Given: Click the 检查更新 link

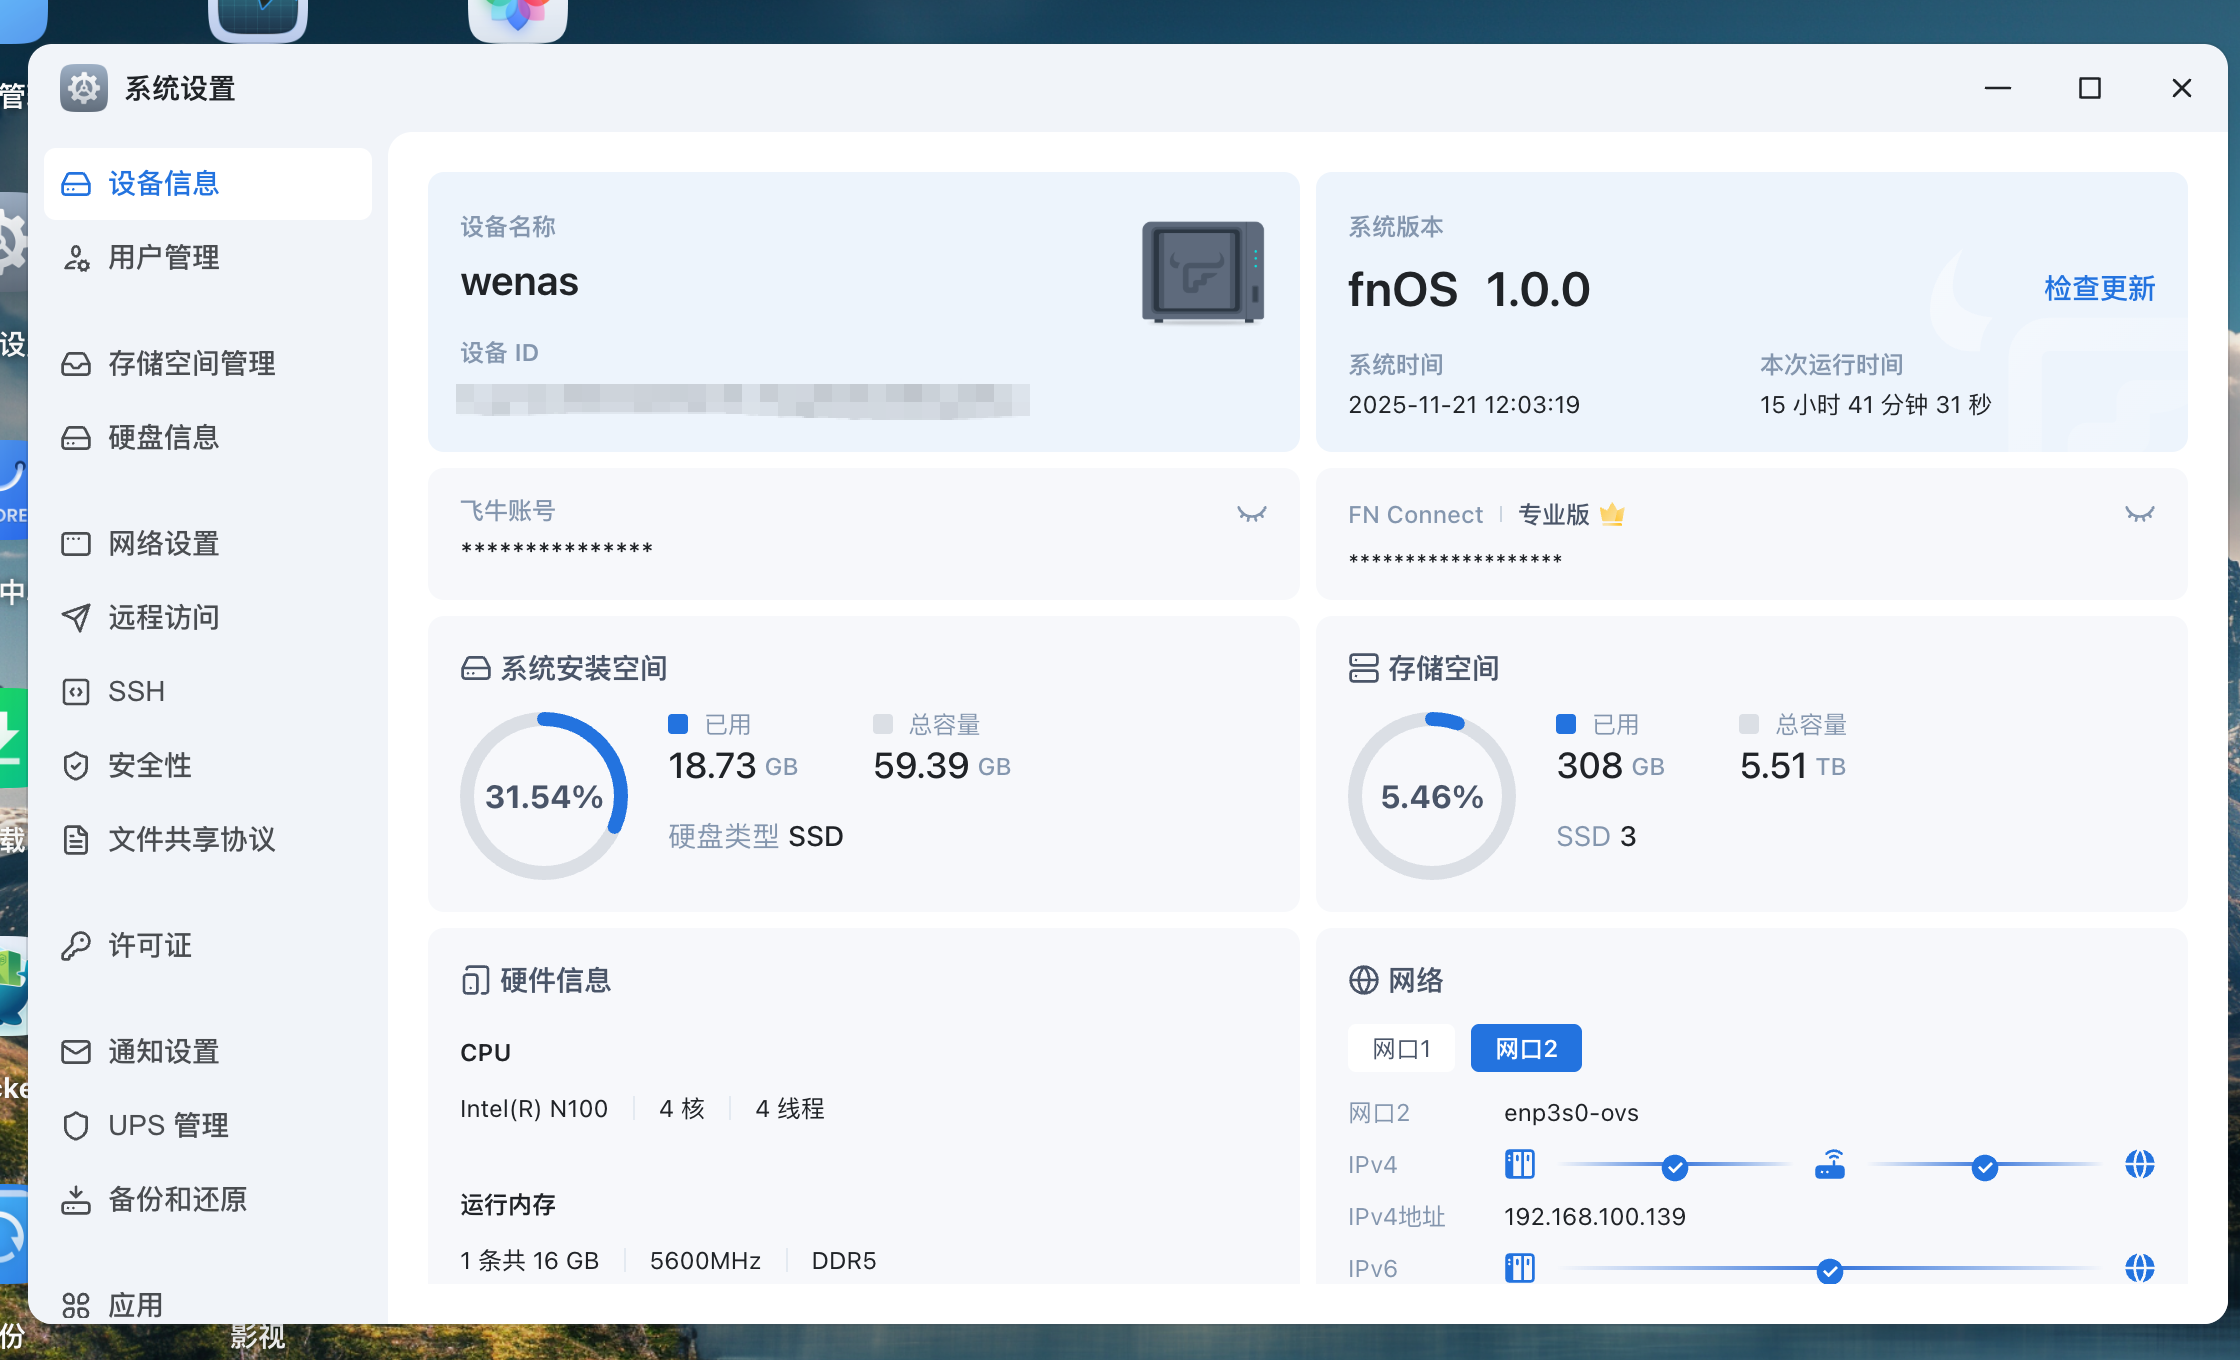Looking at the screenshot, I should [2099, 289].
